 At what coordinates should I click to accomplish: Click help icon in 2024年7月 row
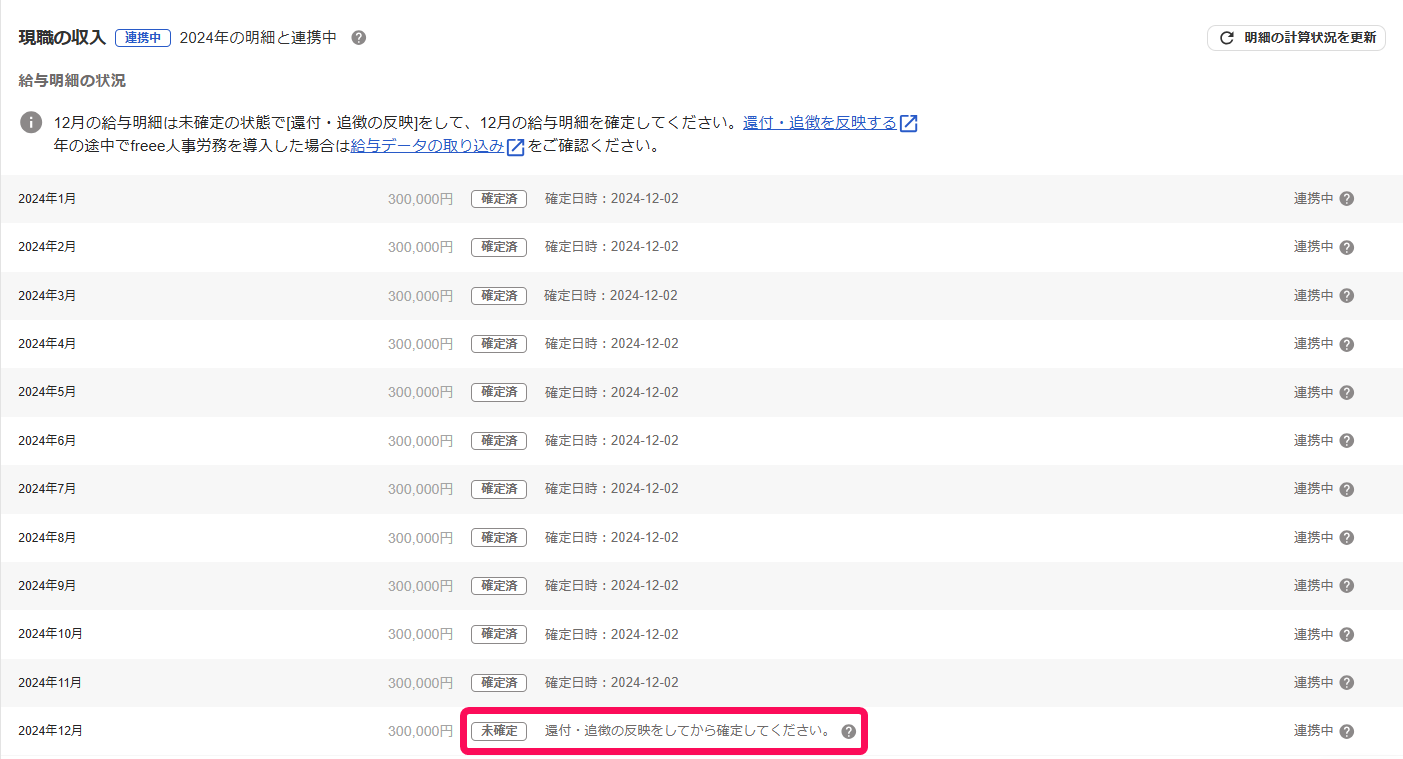pos(1347,489)
